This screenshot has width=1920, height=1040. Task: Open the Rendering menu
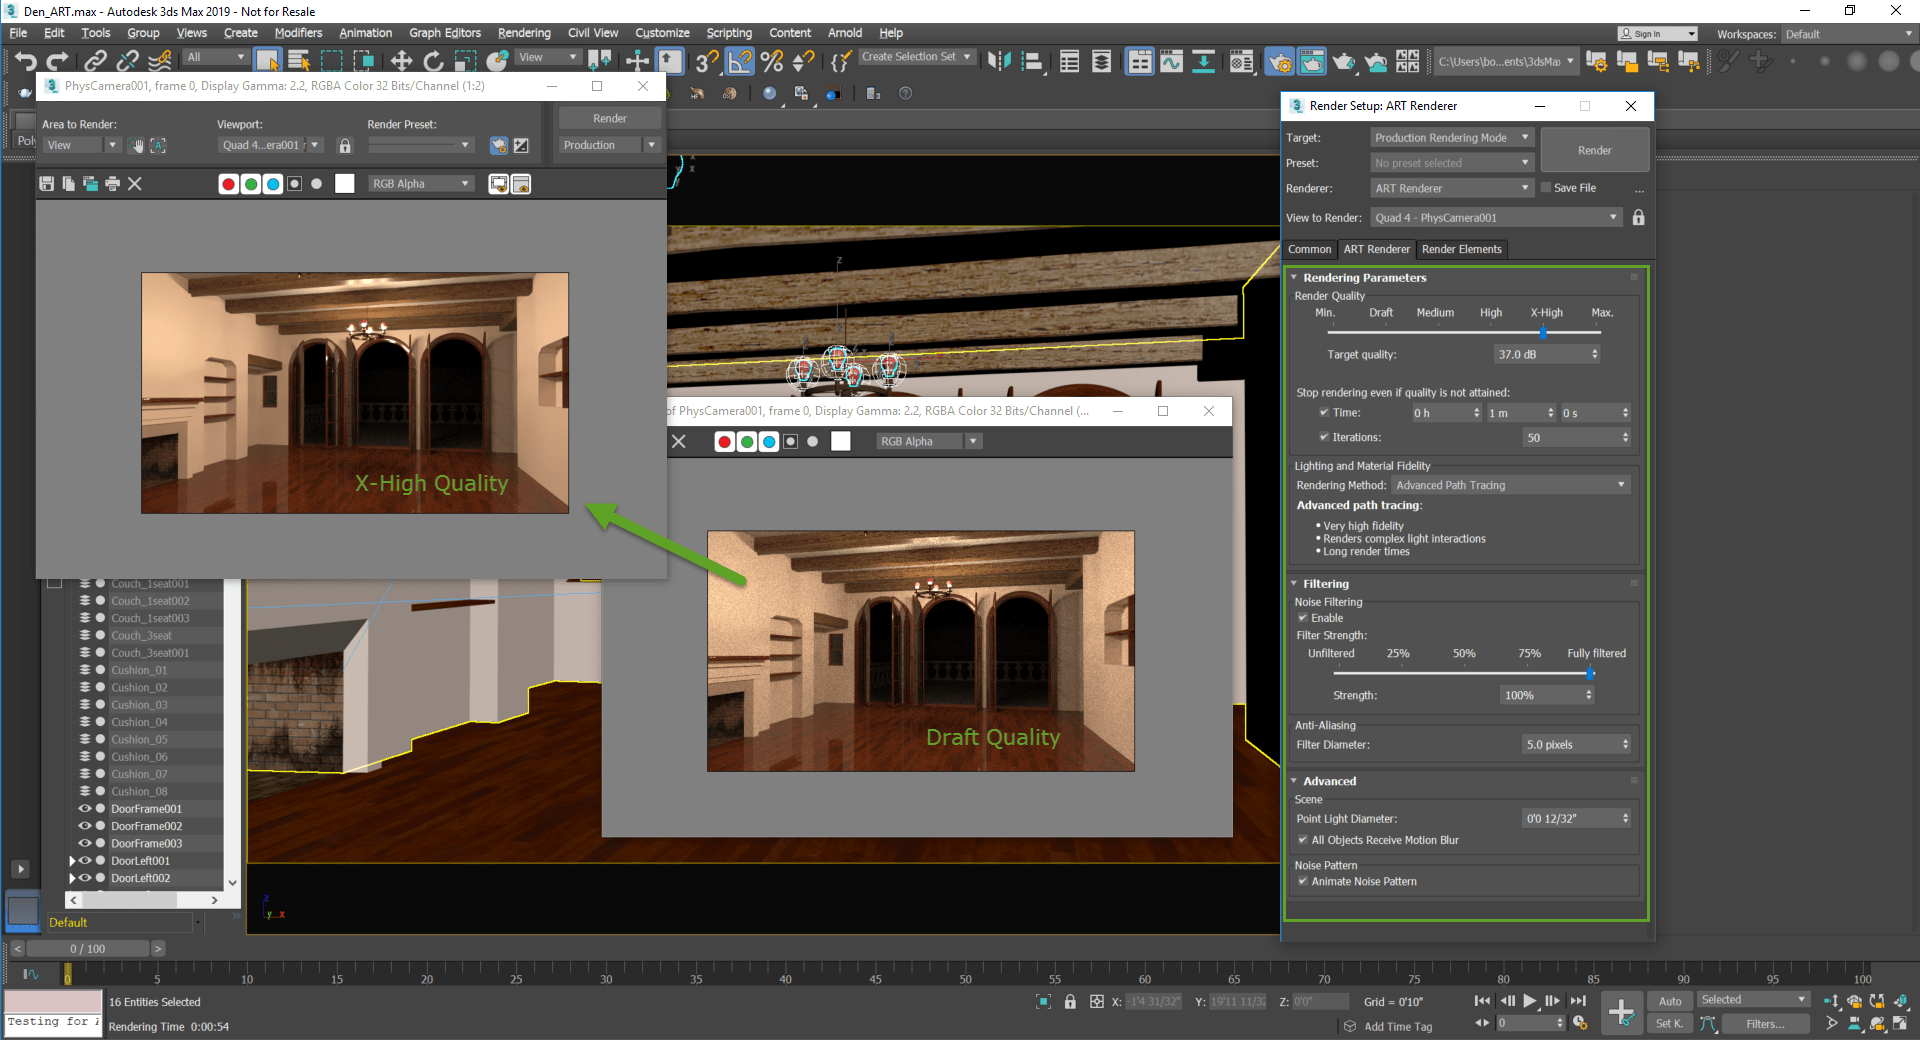[x=523, y=33]
